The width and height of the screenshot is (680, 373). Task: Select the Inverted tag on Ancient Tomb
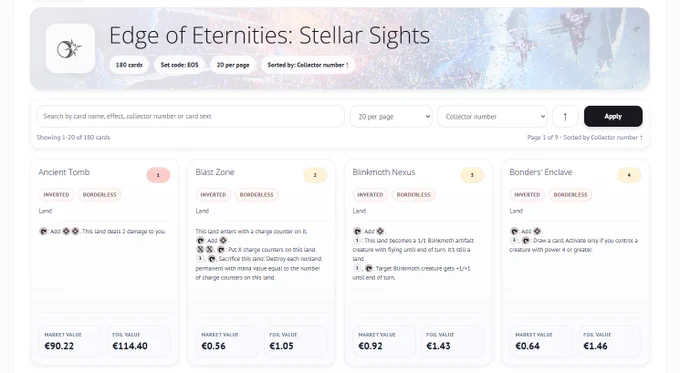click(x=56, y=195)
